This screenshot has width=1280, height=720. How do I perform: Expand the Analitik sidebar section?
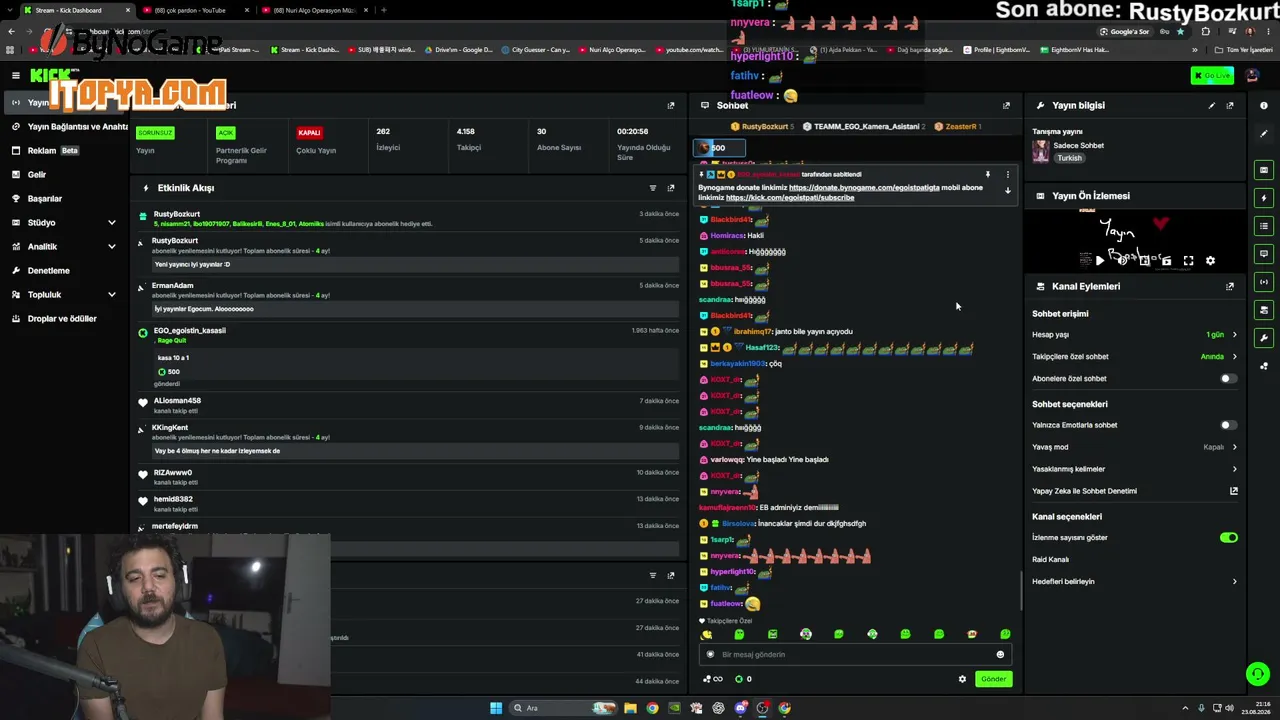pyautogui.click(x=112, y=247)
